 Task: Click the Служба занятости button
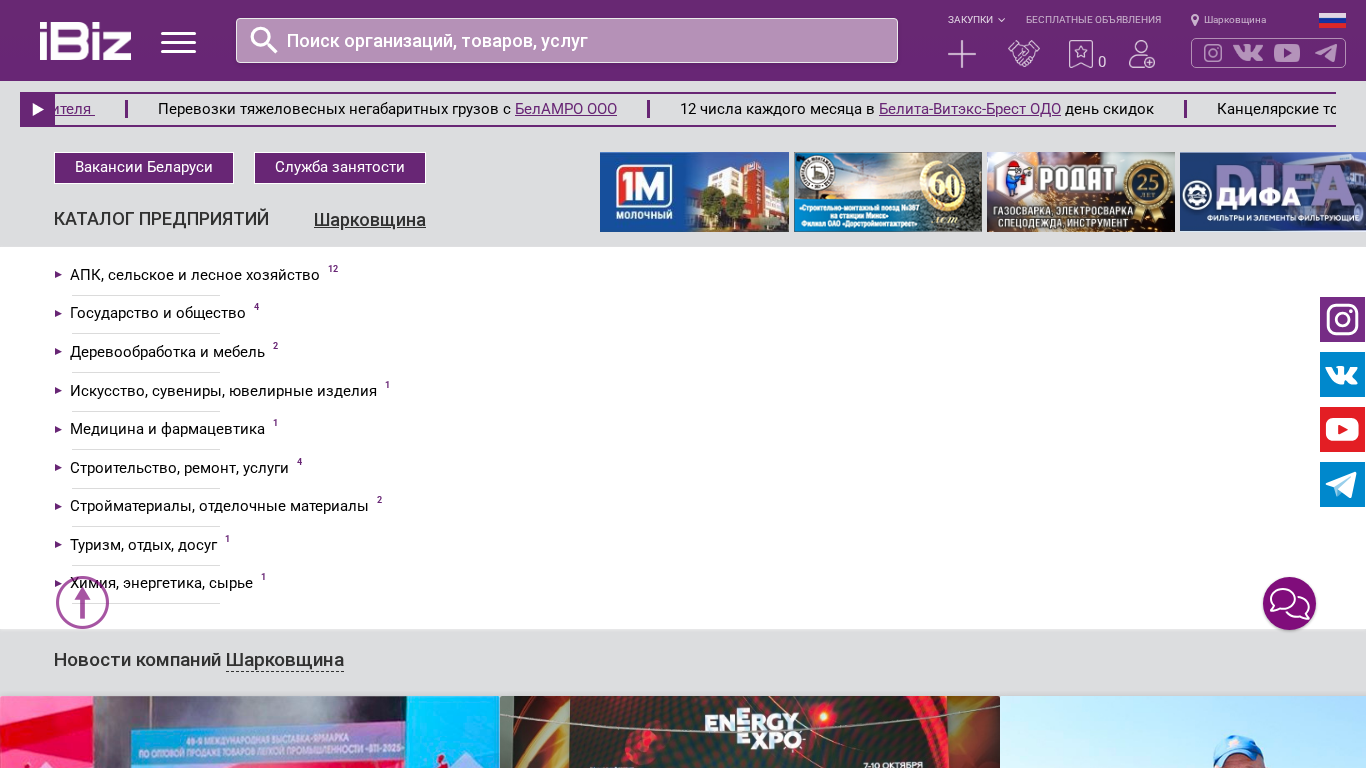(x=340, y=168)
